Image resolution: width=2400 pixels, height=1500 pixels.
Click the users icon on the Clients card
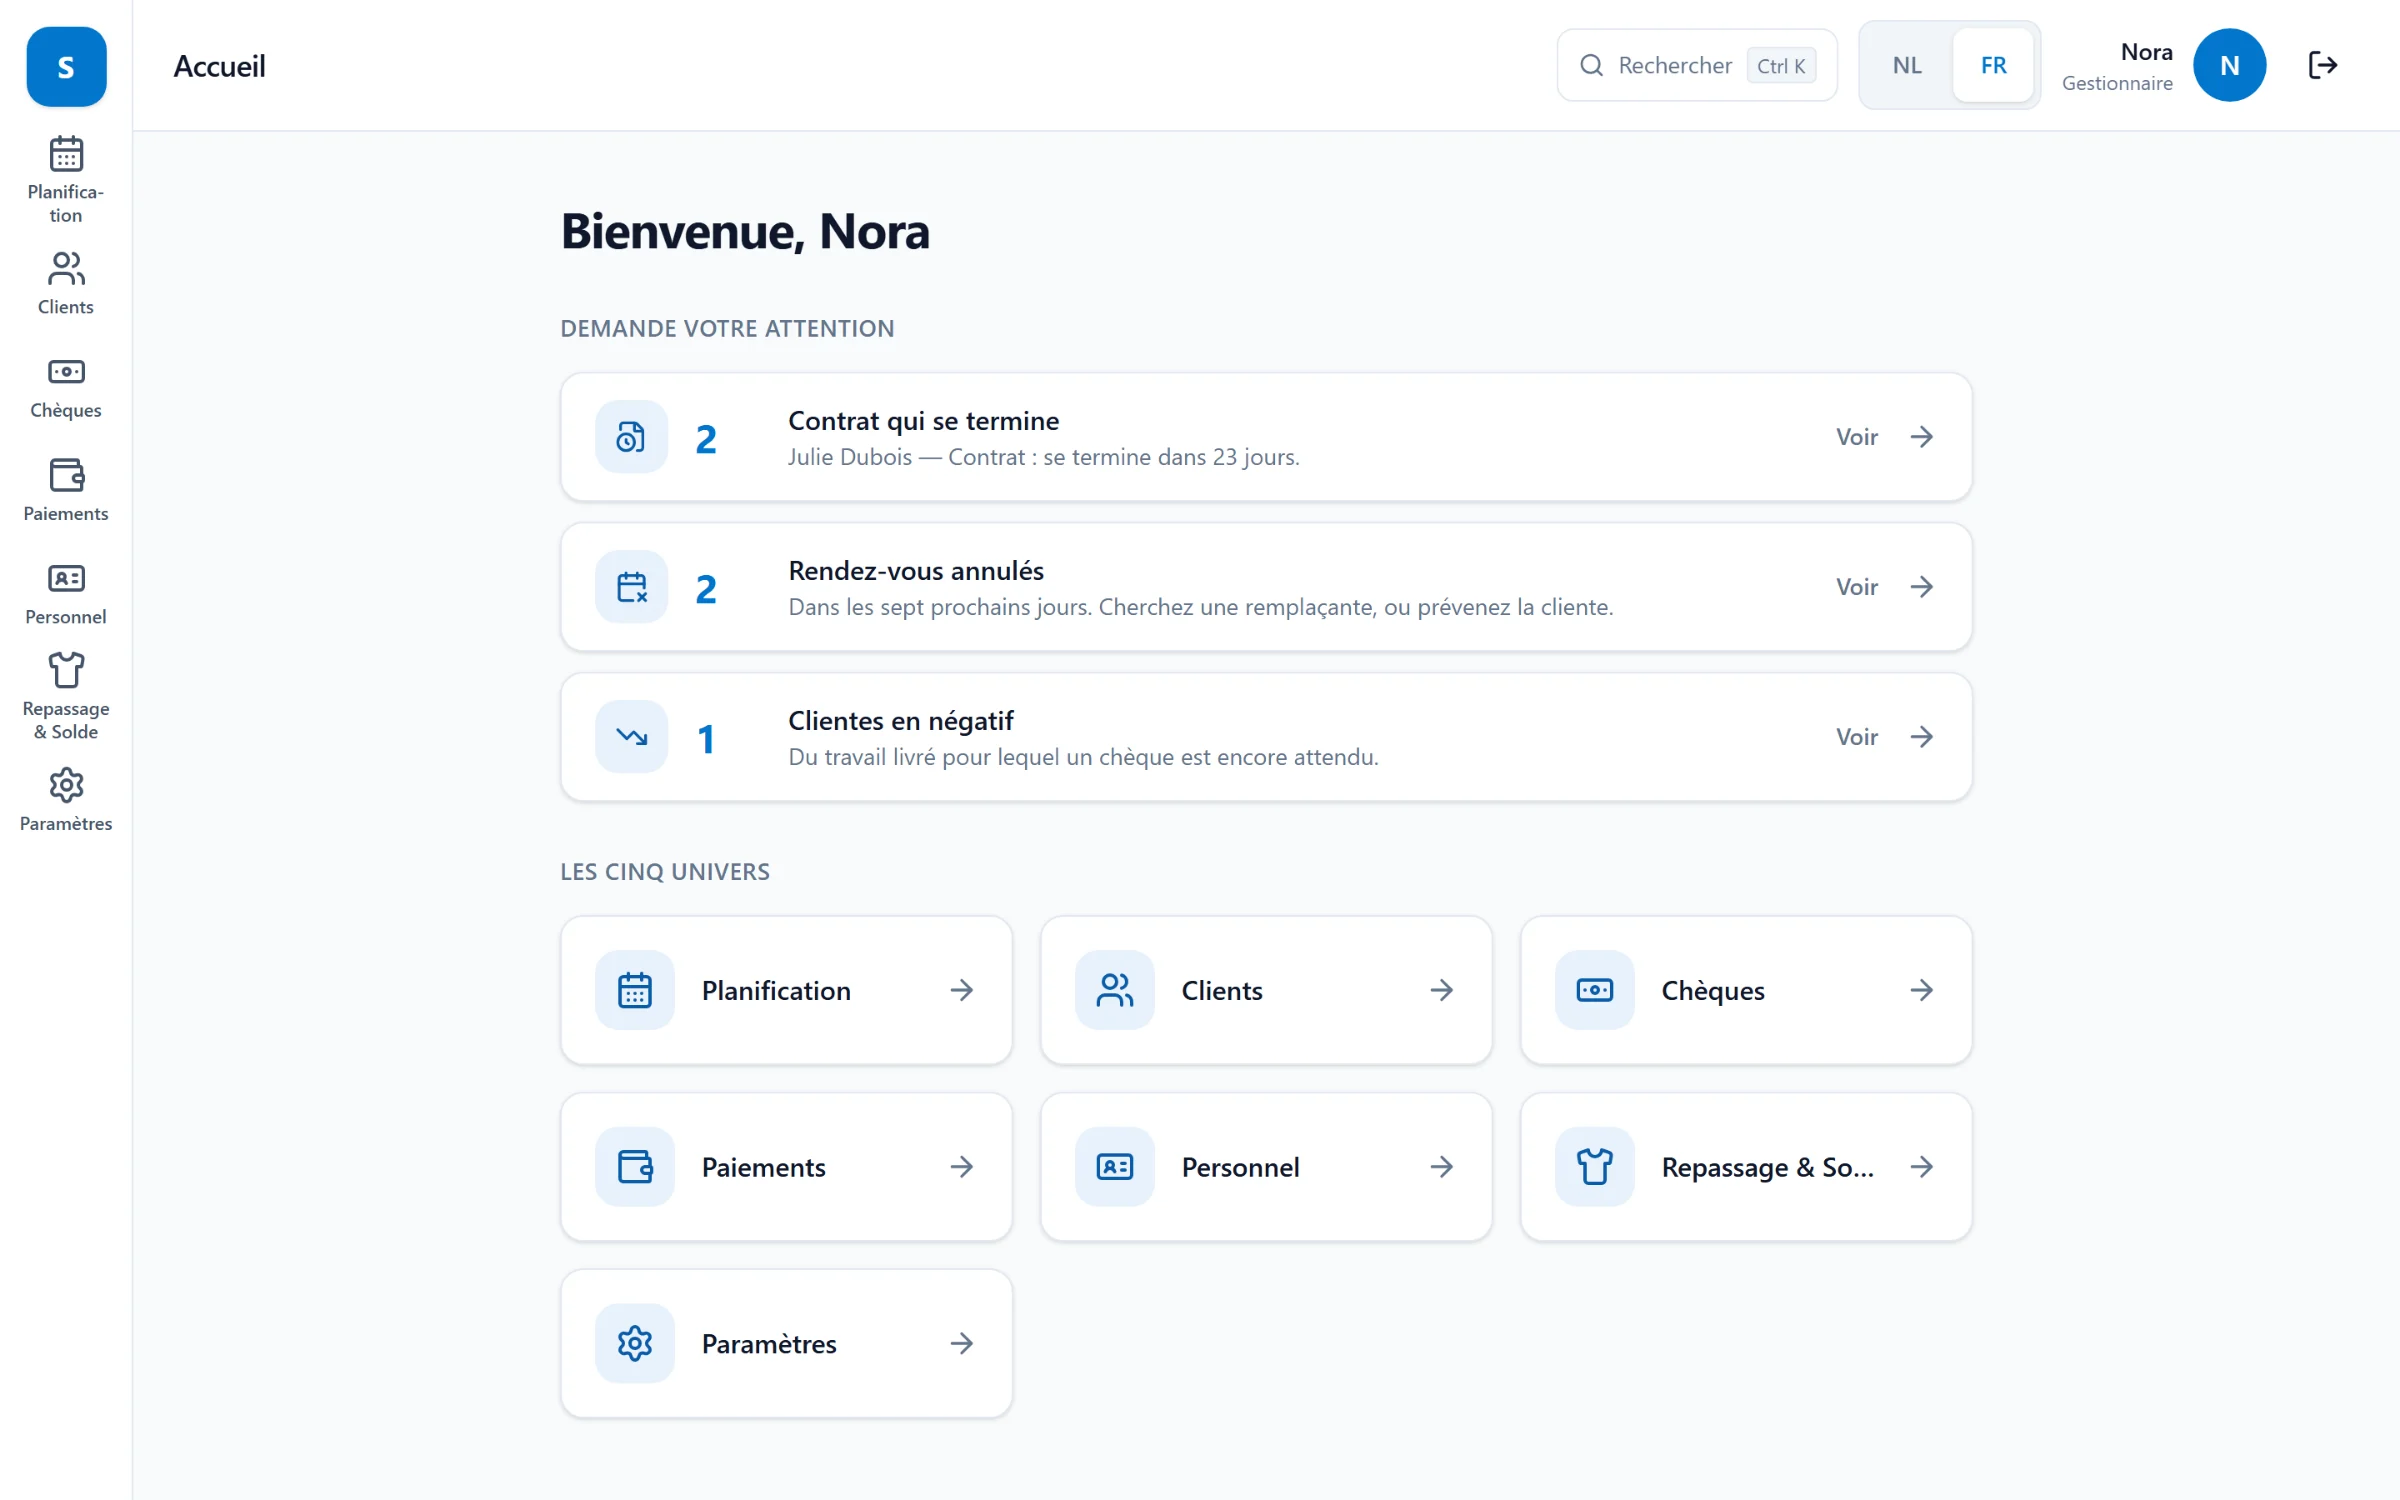(x=1115, y=990)
